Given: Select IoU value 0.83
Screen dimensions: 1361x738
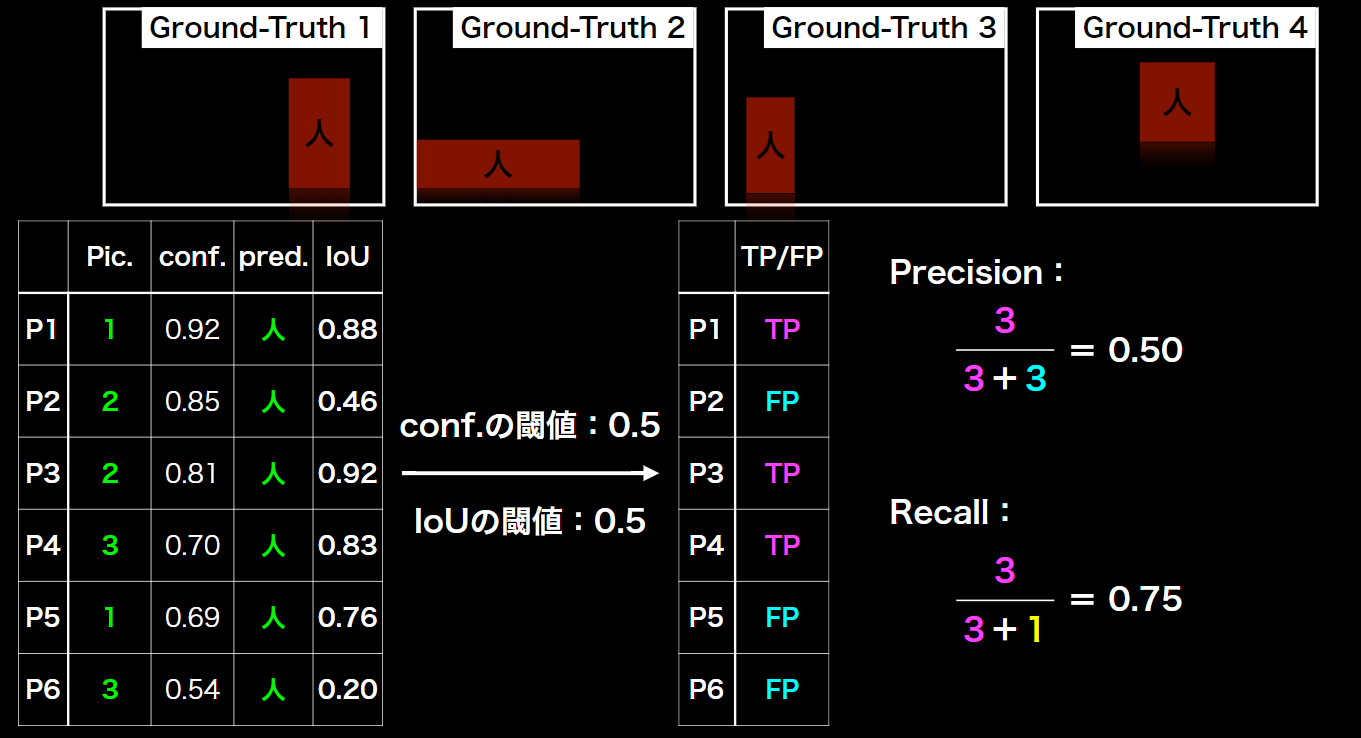Looking at the screenshot, I should point(348,545).
